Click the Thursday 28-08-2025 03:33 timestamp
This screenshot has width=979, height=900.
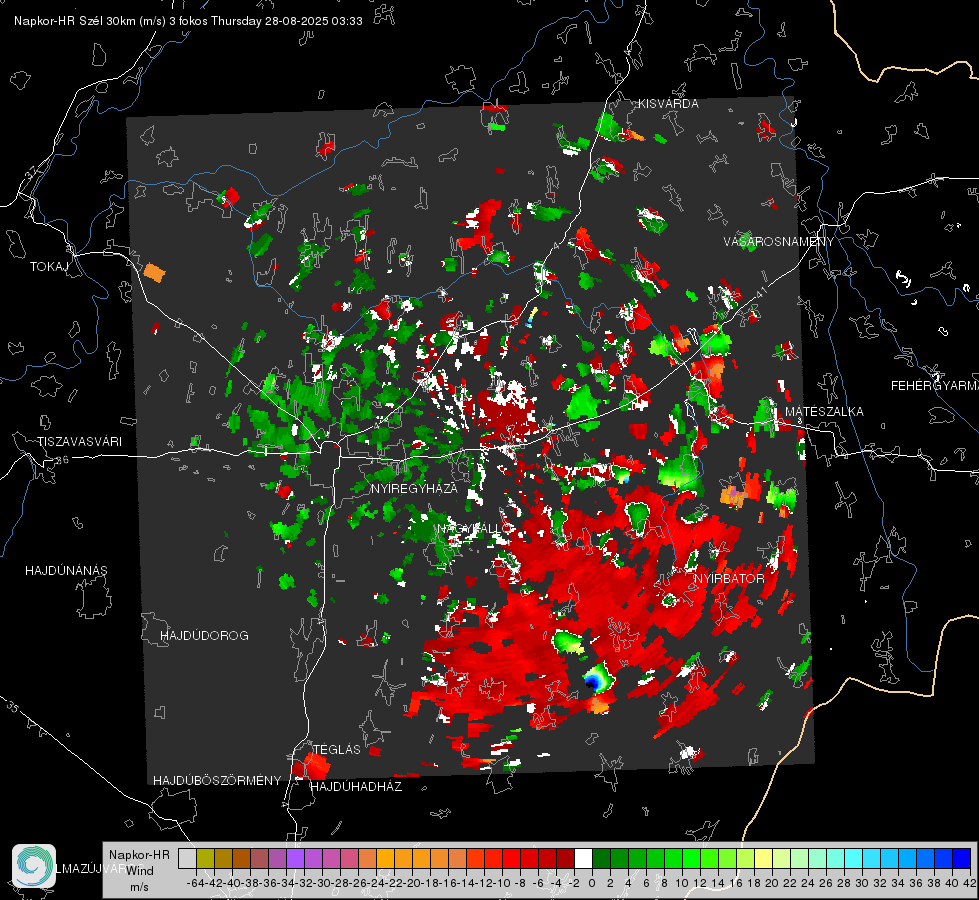[287, 21]
